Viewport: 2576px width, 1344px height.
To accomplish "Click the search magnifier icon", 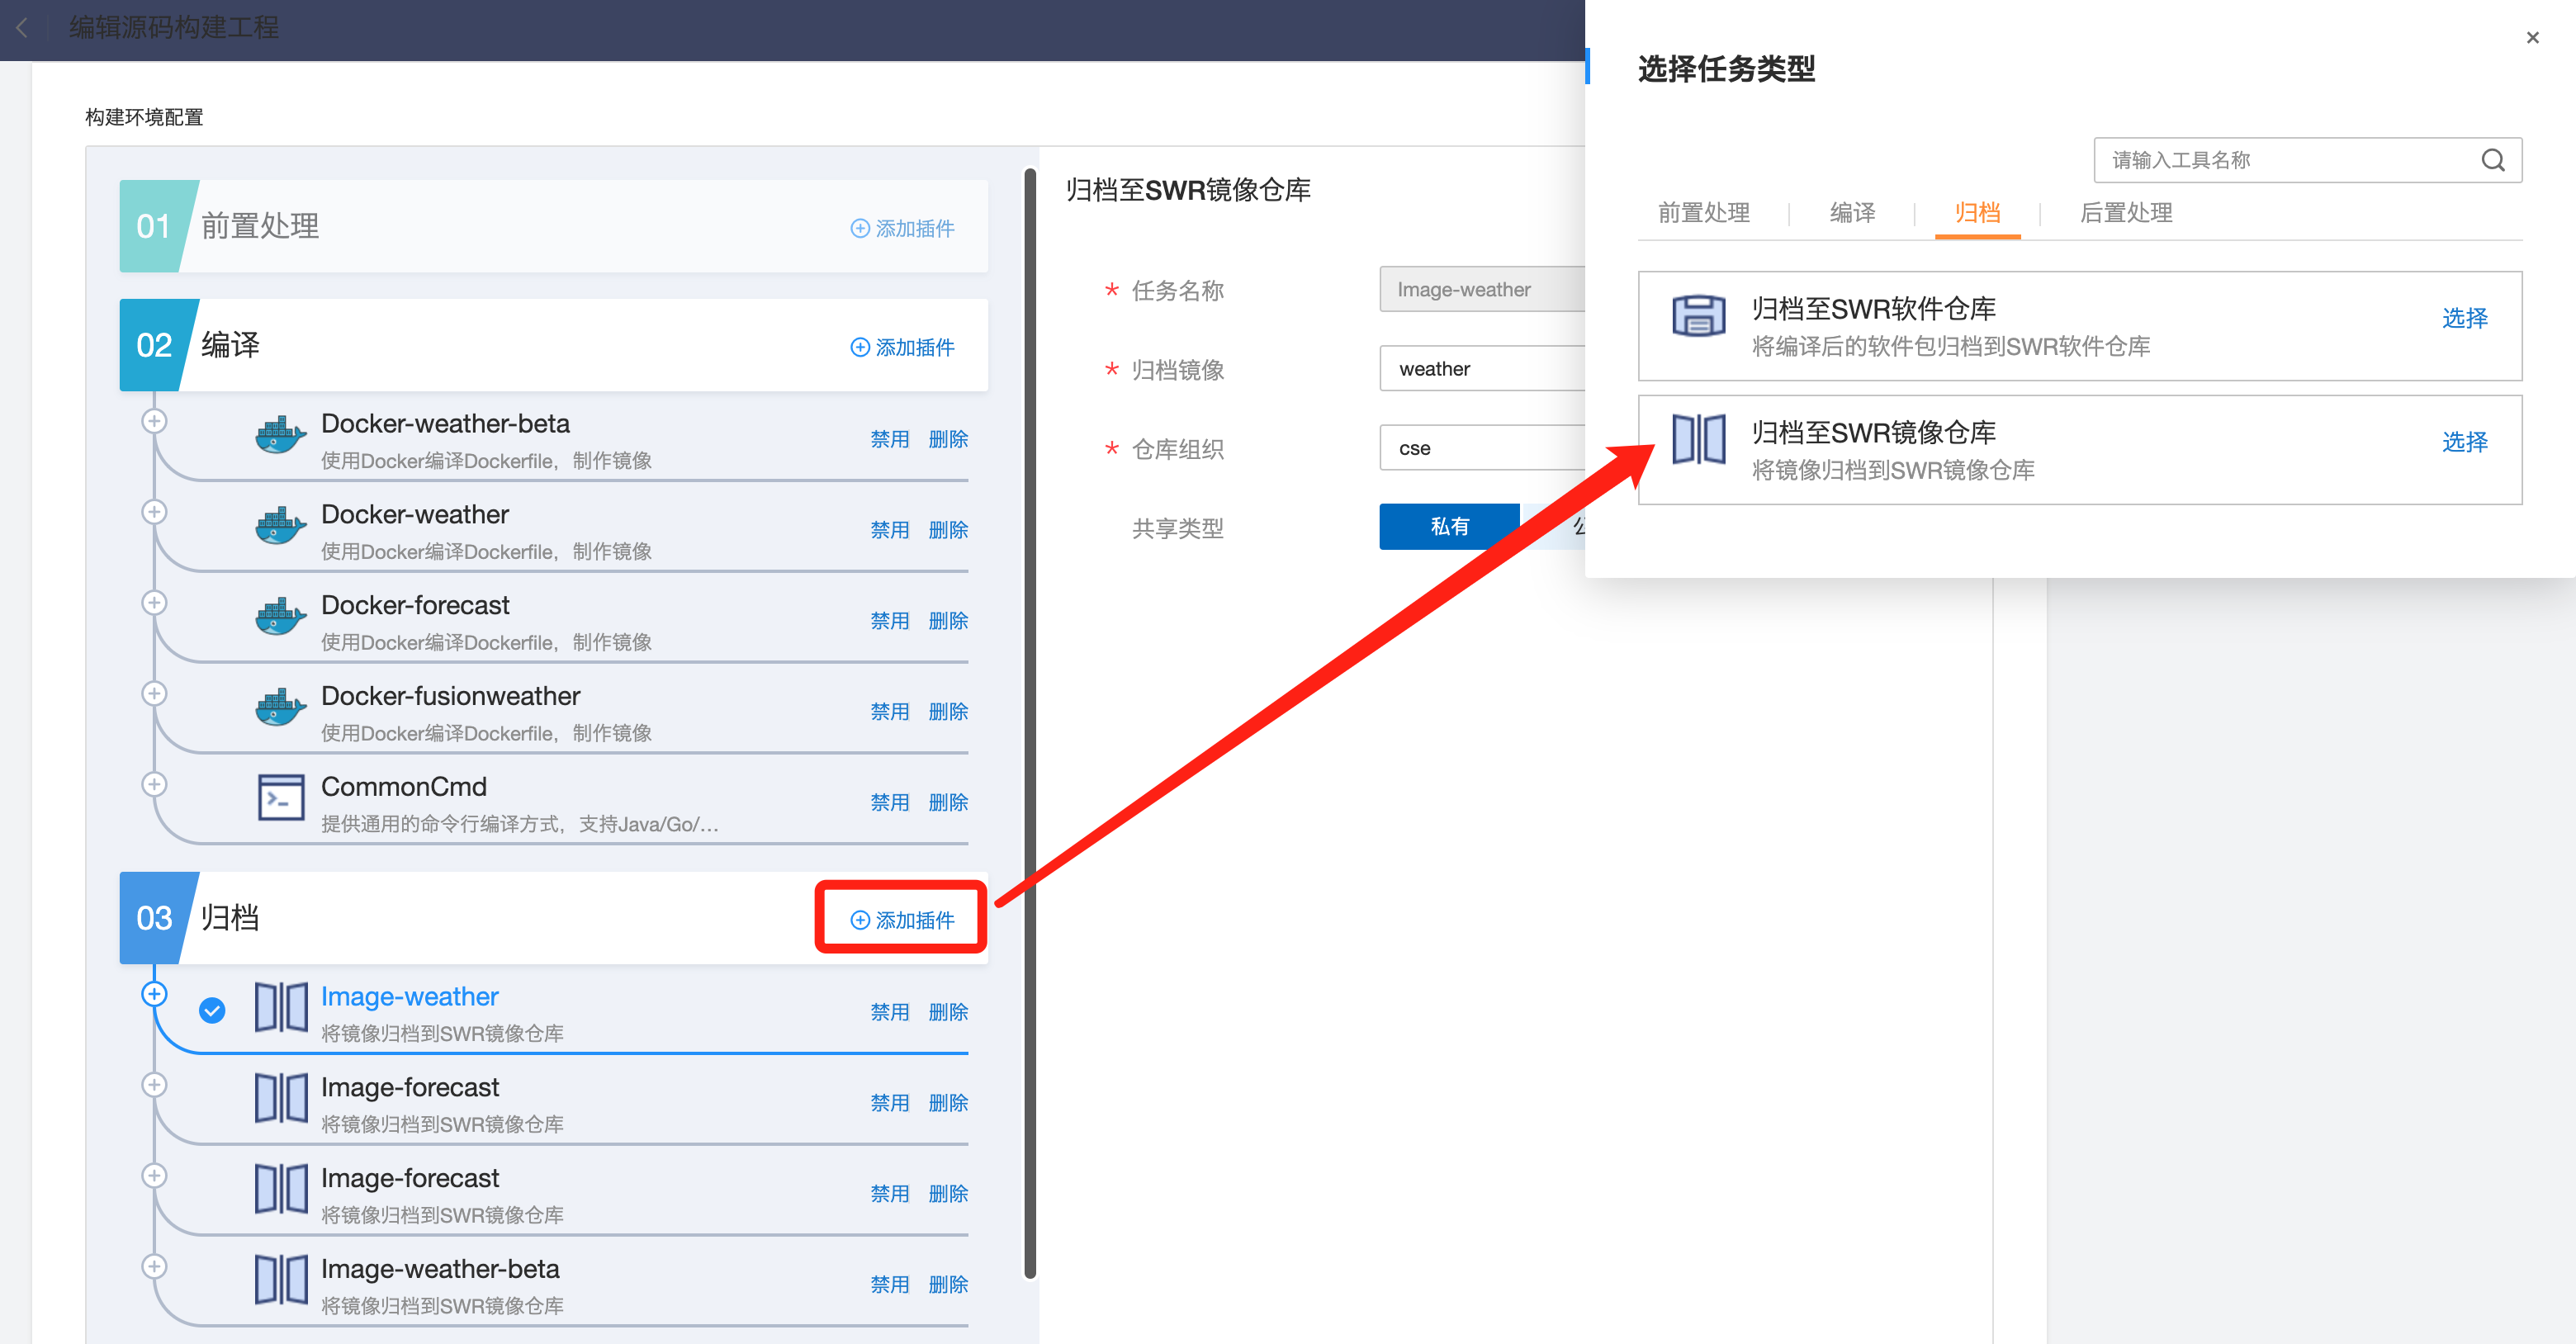I will point(2492,160).
